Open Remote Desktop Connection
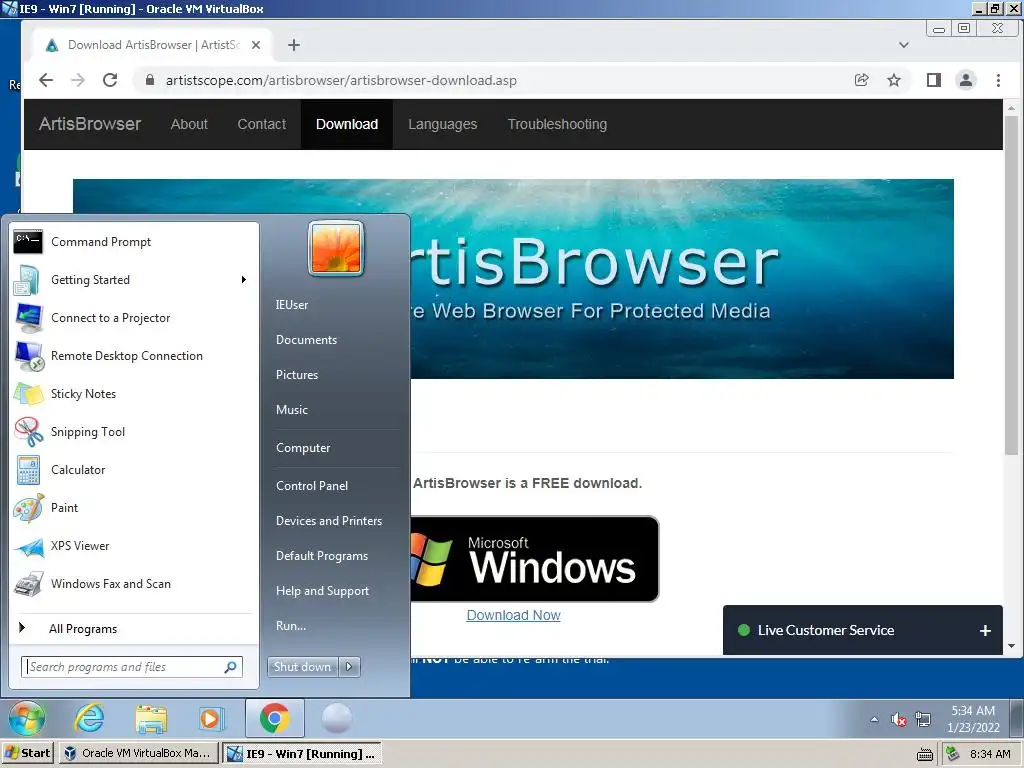This screenshot has width=1024, height=768. tap(134, 356)
